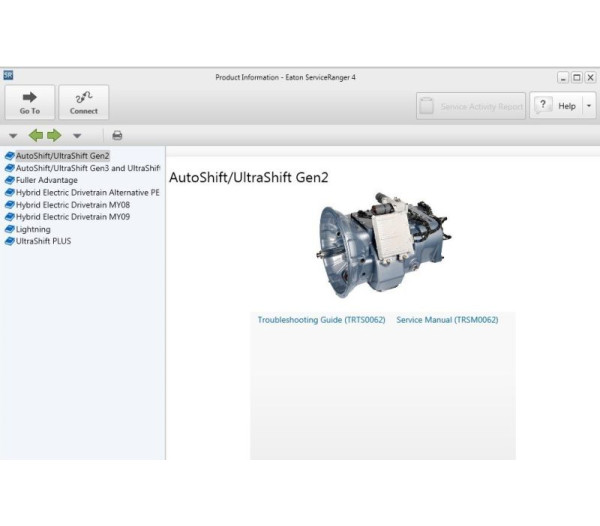
Task: Click the ServiceRanger SR app icon
Action: coord(9,75)
